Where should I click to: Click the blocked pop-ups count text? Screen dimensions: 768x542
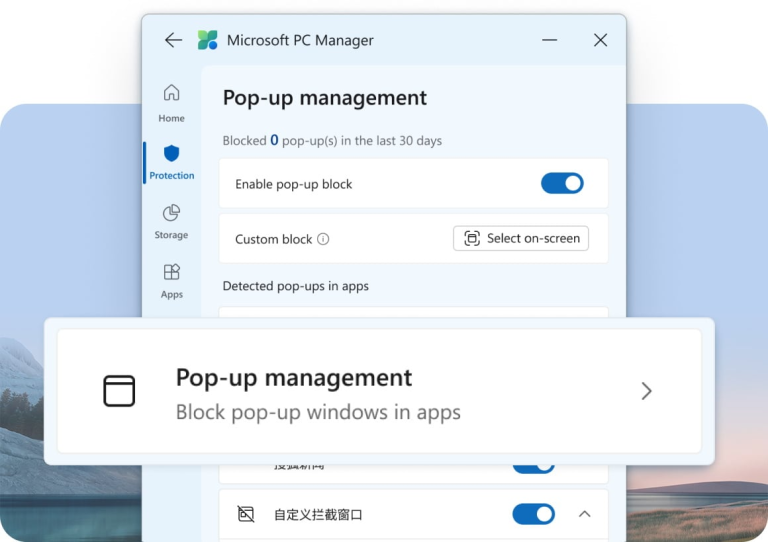(332, 141)
